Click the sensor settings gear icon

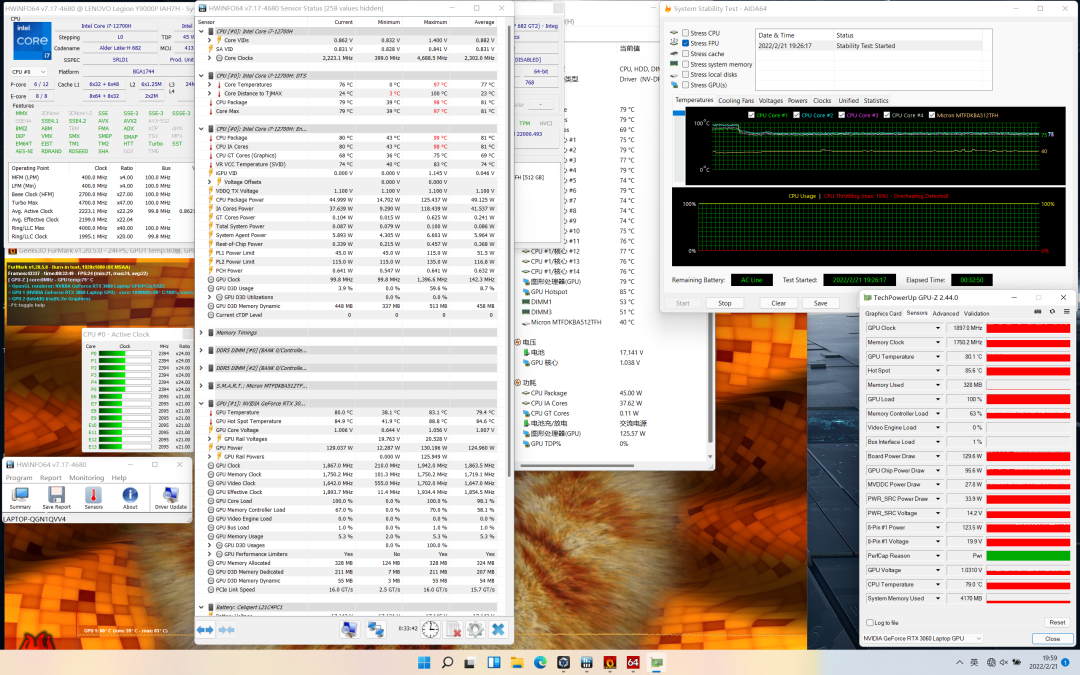(x=475, y=629)
